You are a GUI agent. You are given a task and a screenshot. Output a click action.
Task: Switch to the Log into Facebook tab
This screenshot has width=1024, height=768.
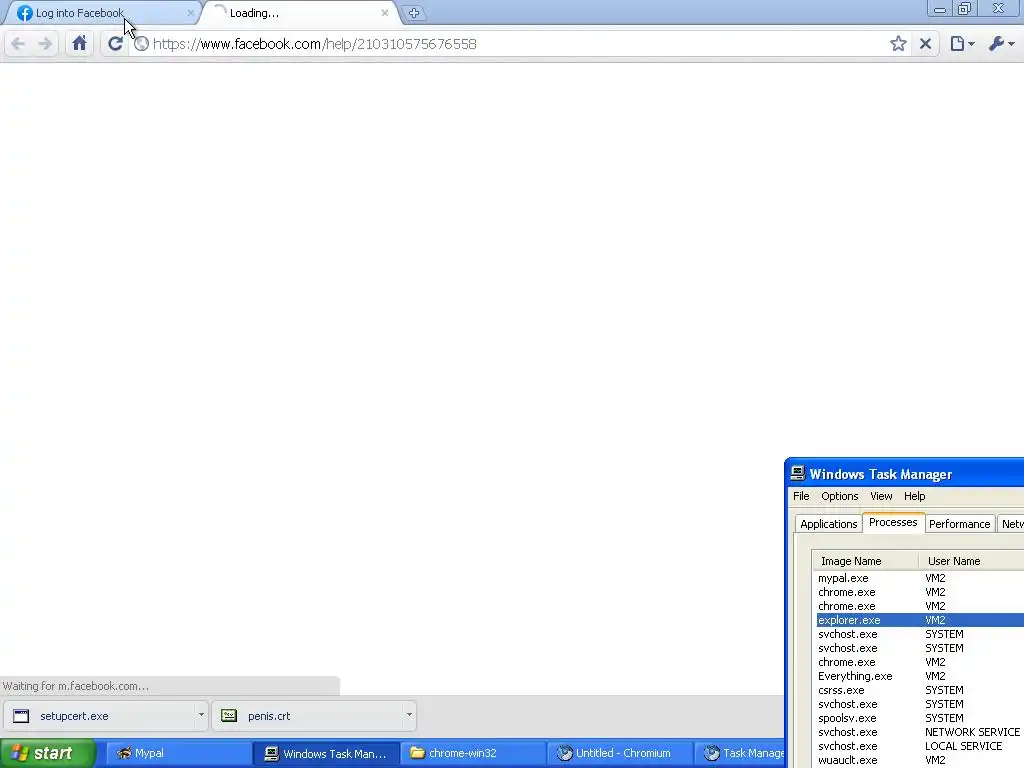click(x=101, y=13)
